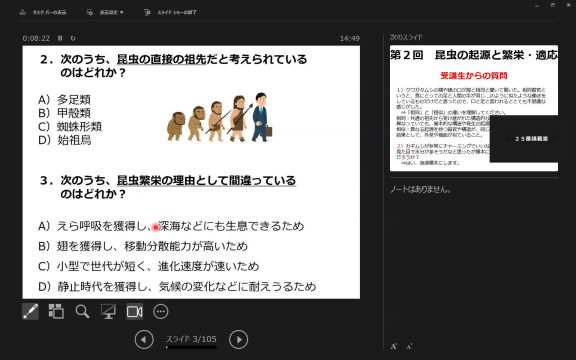This screenshot has width=576, height=360.
Task: Toggle the camera video button
Action: click(x=134, y=312)
